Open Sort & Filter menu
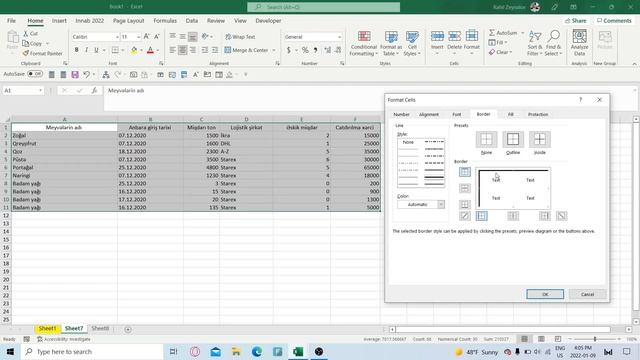The width and height of the screenshot is (640, 360). [x=535, y=43]
